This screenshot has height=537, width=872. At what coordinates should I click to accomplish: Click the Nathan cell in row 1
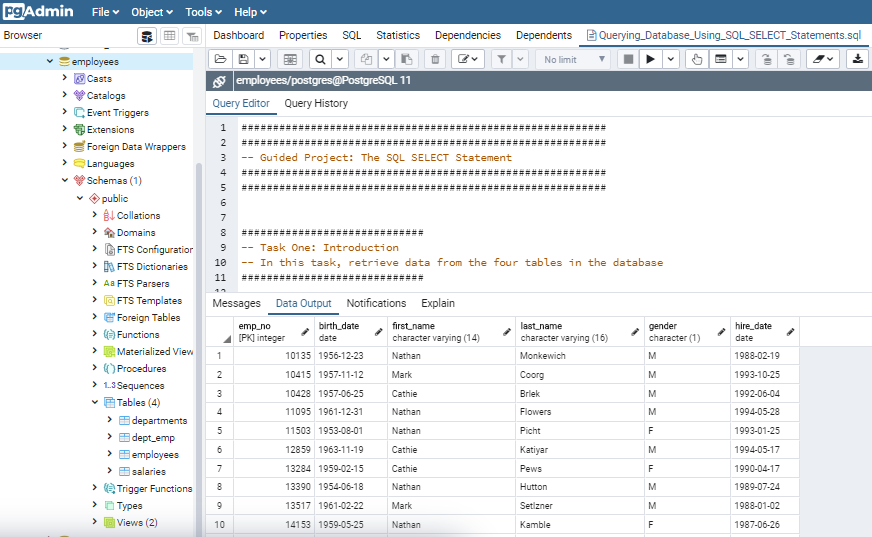coord(406,356)
